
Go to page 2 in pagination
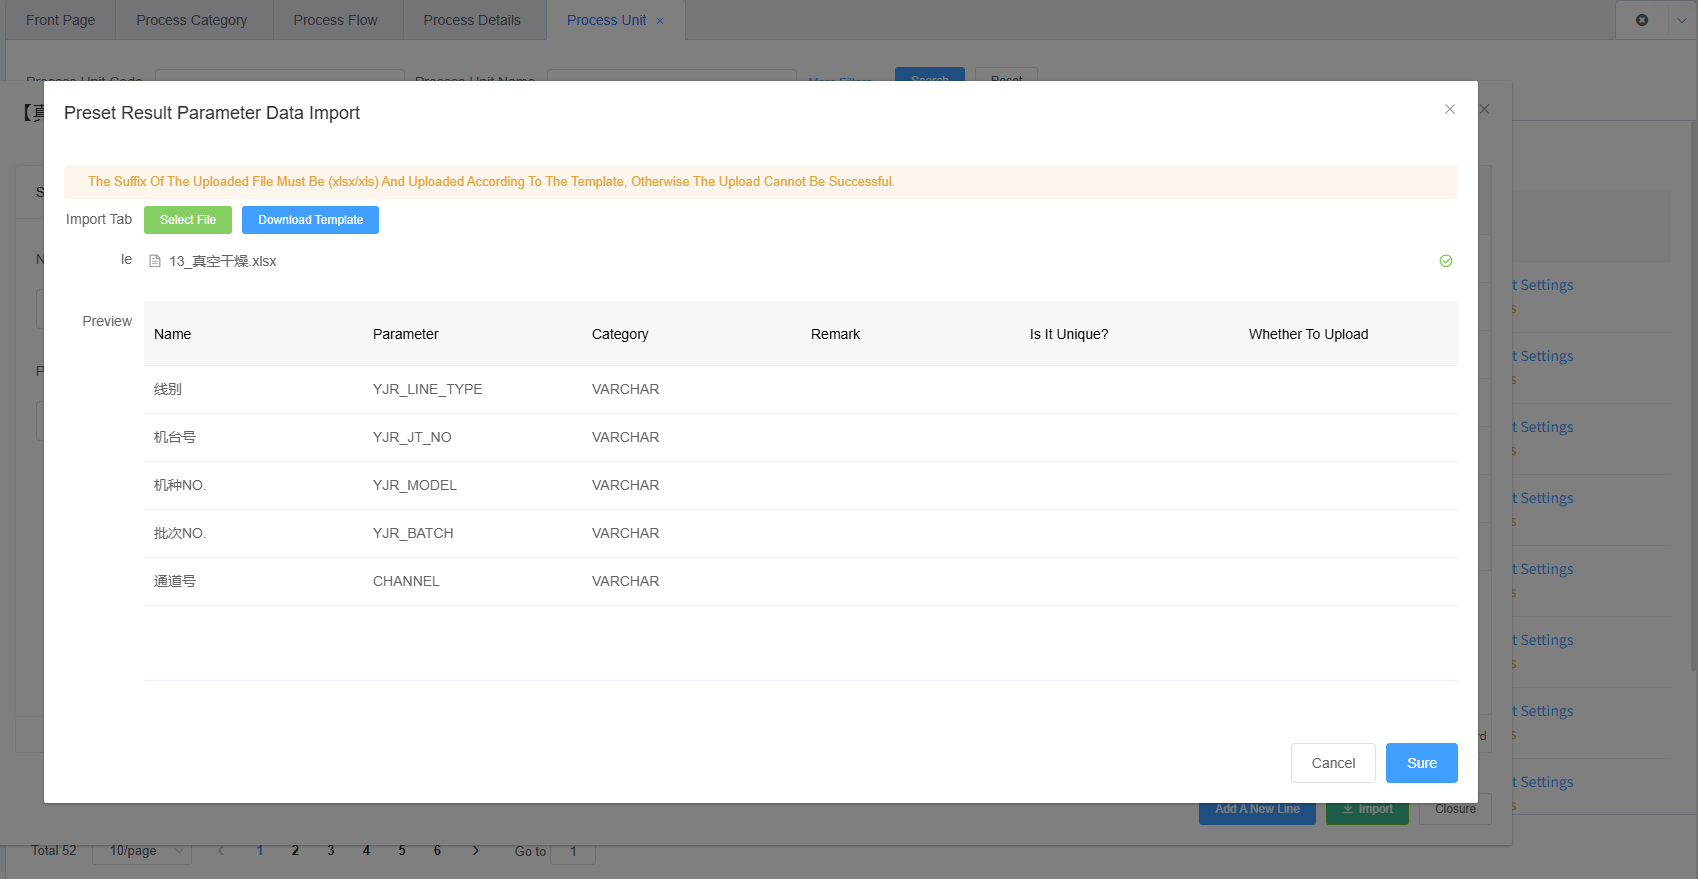point(295,851)
